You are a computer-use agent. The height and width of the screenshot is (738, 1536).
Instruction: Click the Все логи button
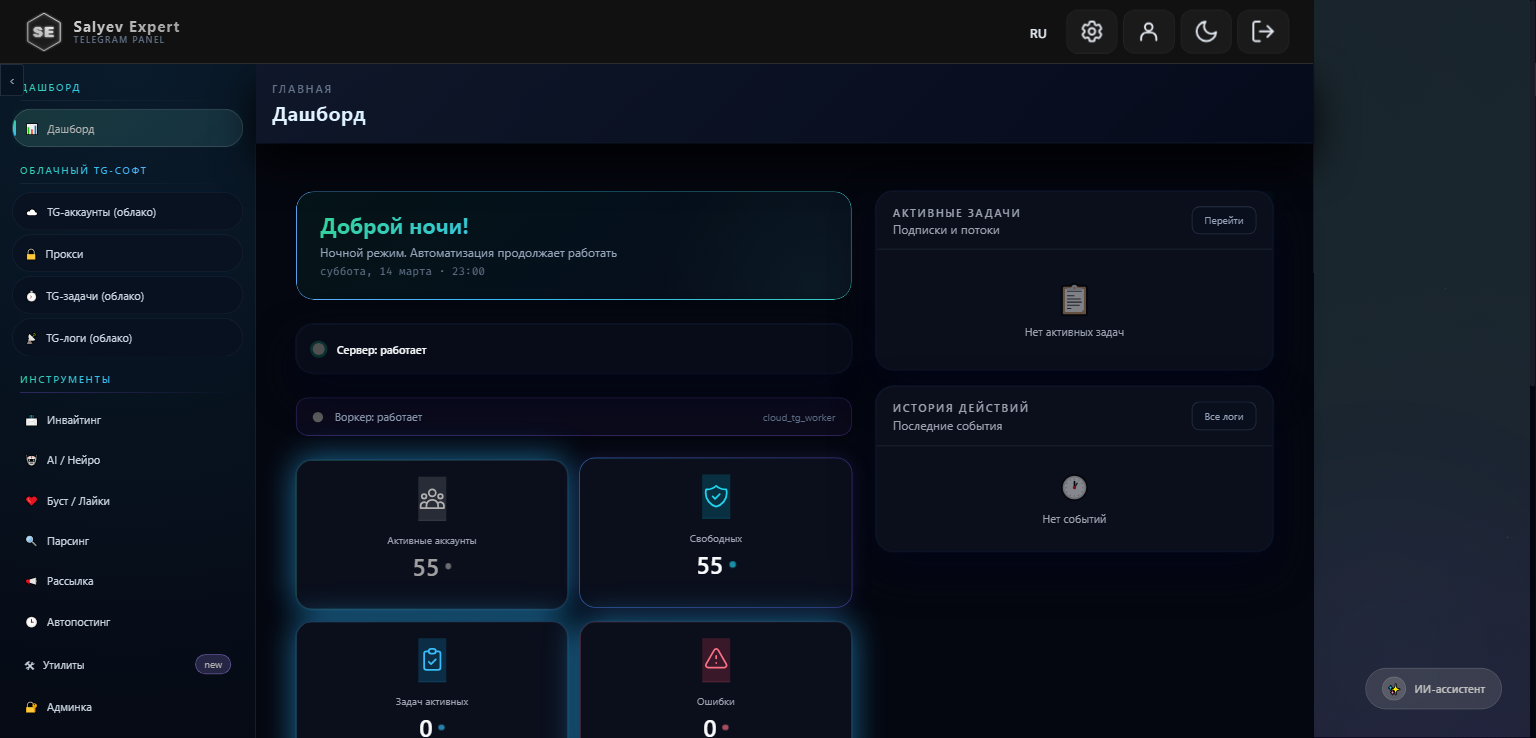coord(1223,416)
